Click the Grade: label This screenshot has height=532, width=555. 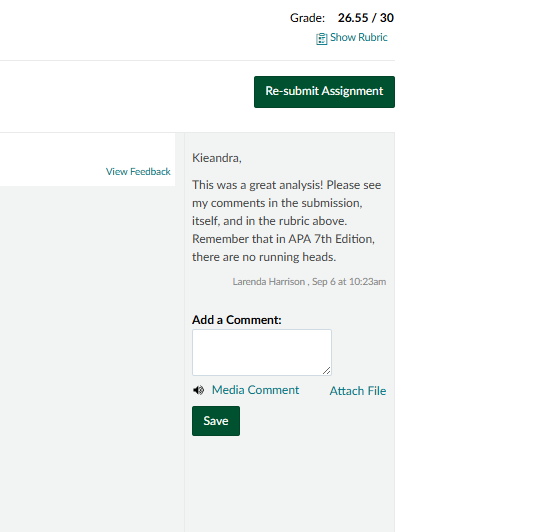307,18
